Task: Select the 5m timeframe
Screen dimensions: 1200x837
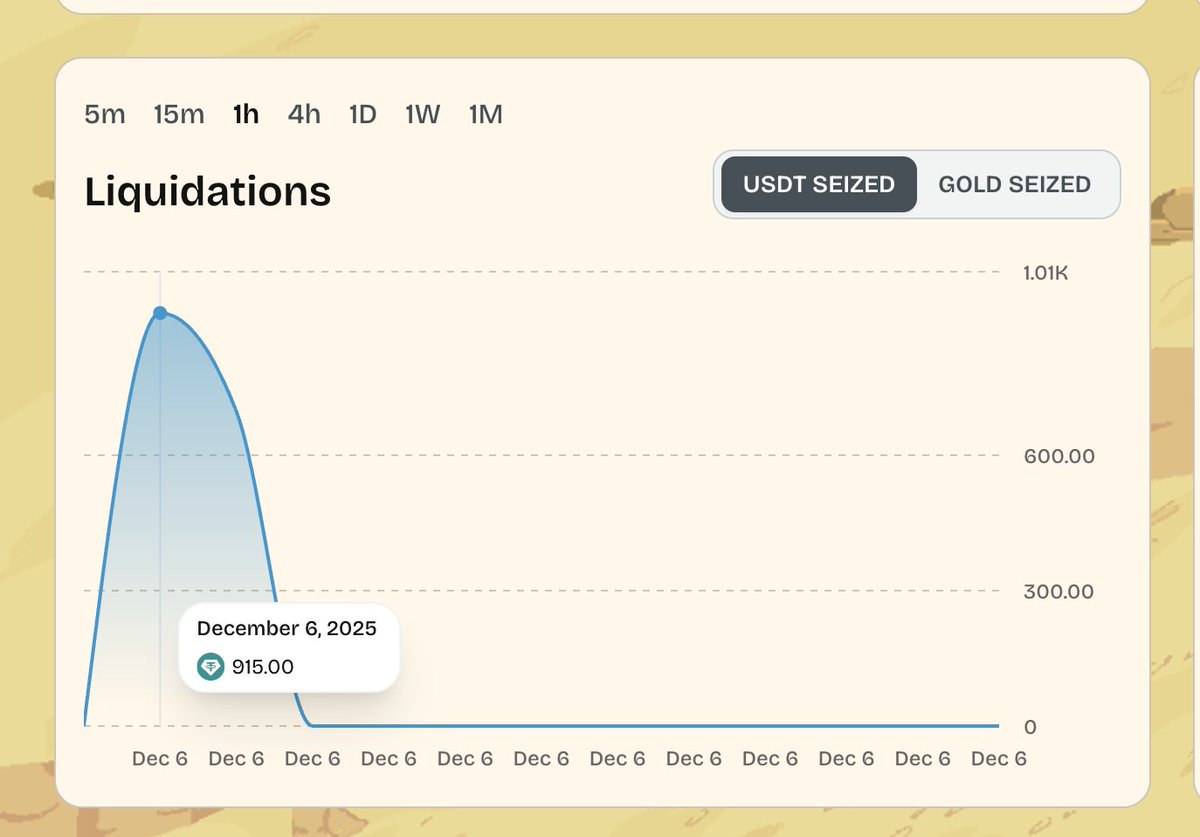Action: 105,115
